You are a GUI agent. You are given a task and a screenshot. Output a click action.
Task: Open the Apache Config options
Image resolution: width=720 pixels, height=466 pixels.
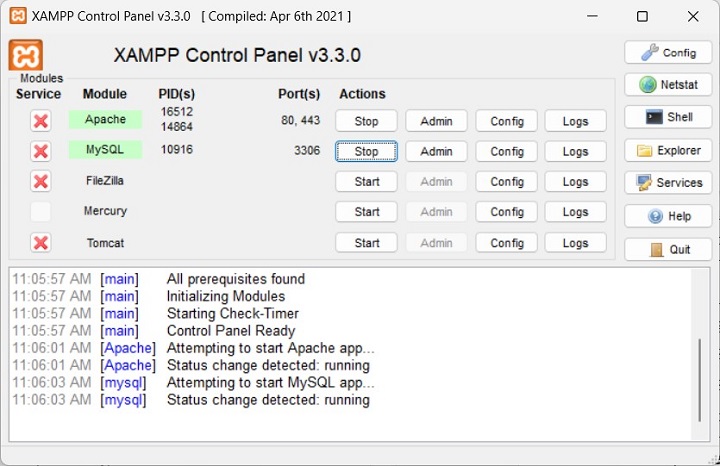pos(506,121)
